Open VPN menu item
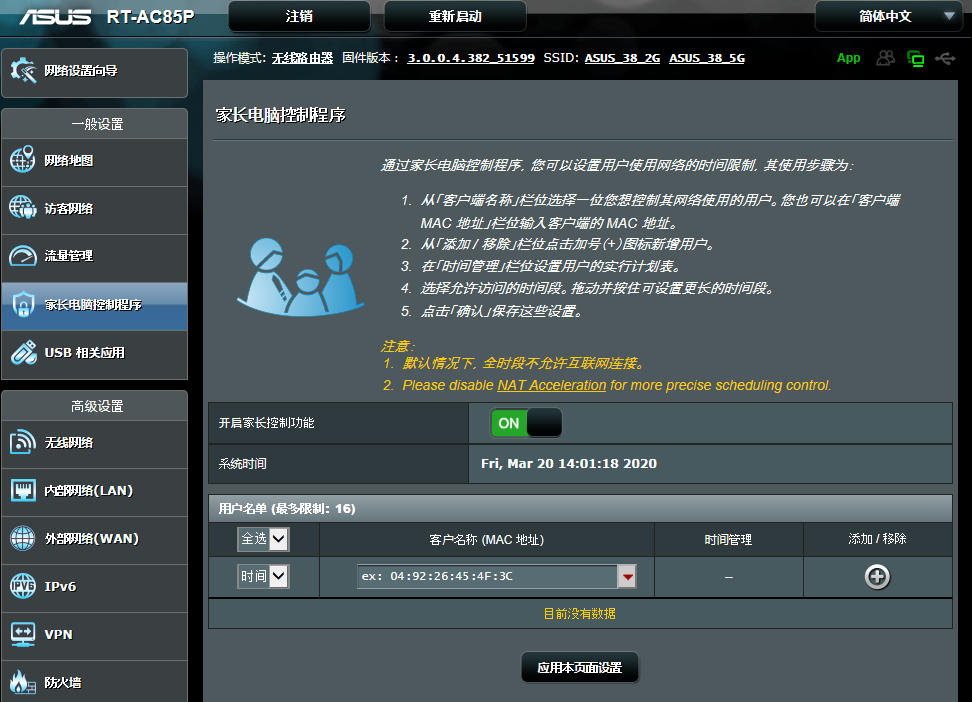This screenshot has width=972, height=702. (95, 634)
